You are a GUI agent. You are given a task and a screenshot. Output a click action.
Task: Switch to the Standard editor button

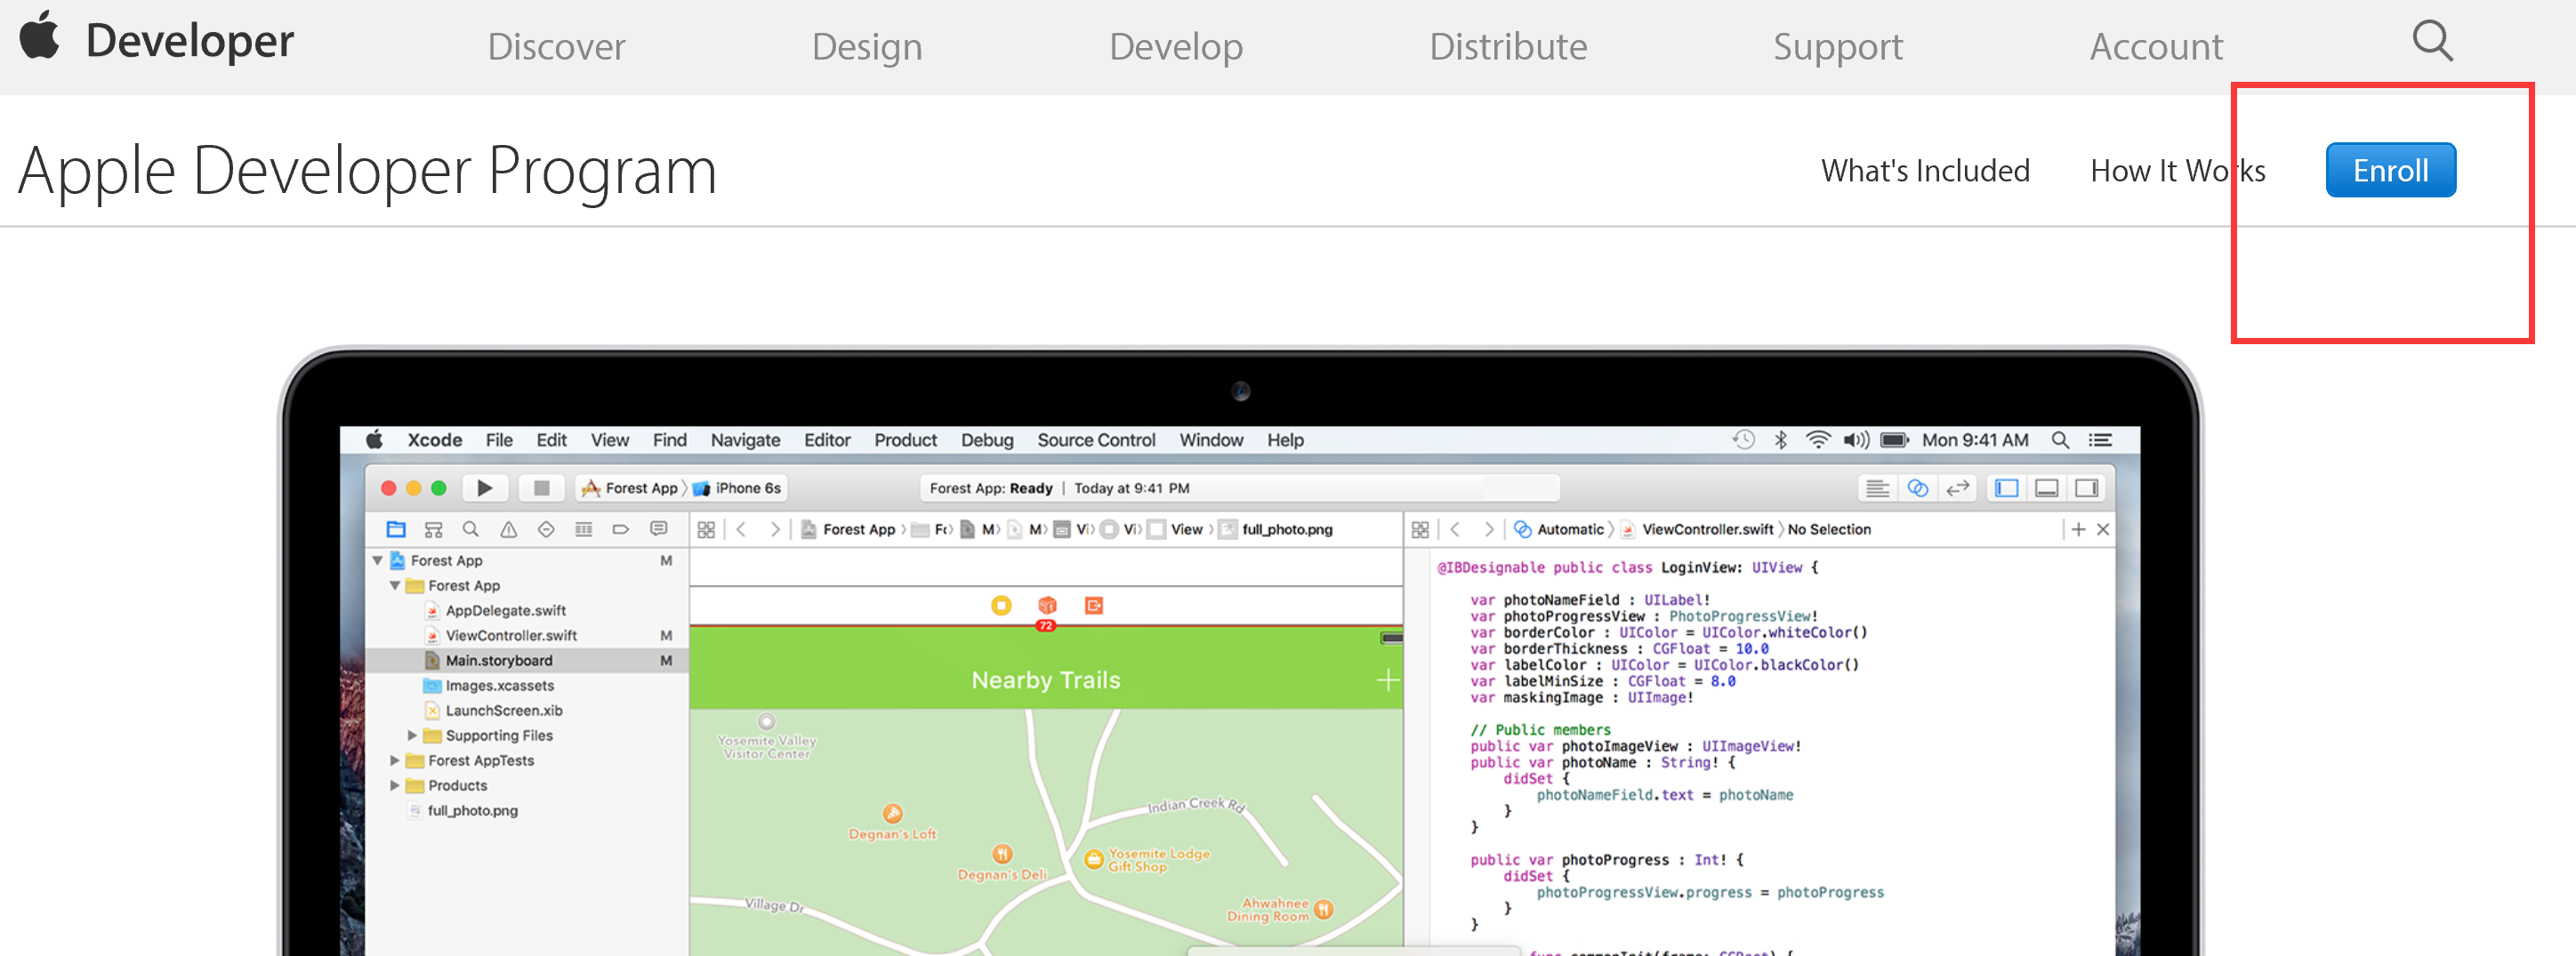pyautogui.click(x=1878, y=488)
